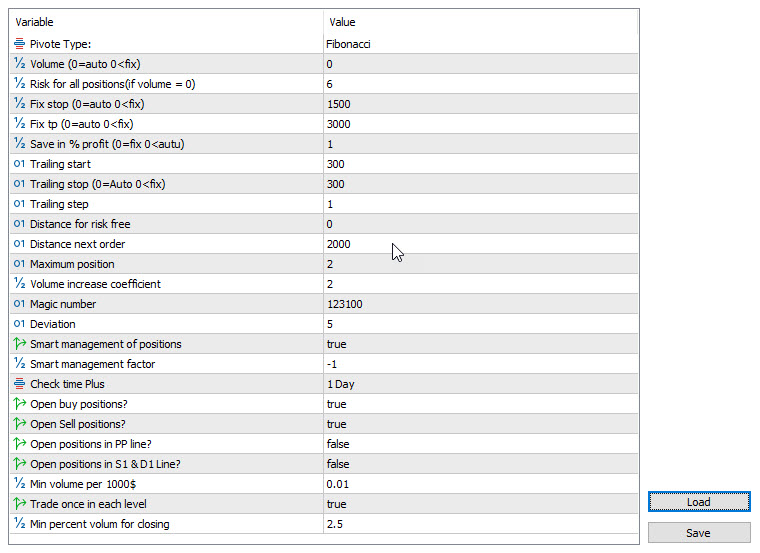Image resolution: width=760 pixels, height=553 pixels.
Task: Click the enum icon beside Check time Plus
Action: [x=20, y=384]
